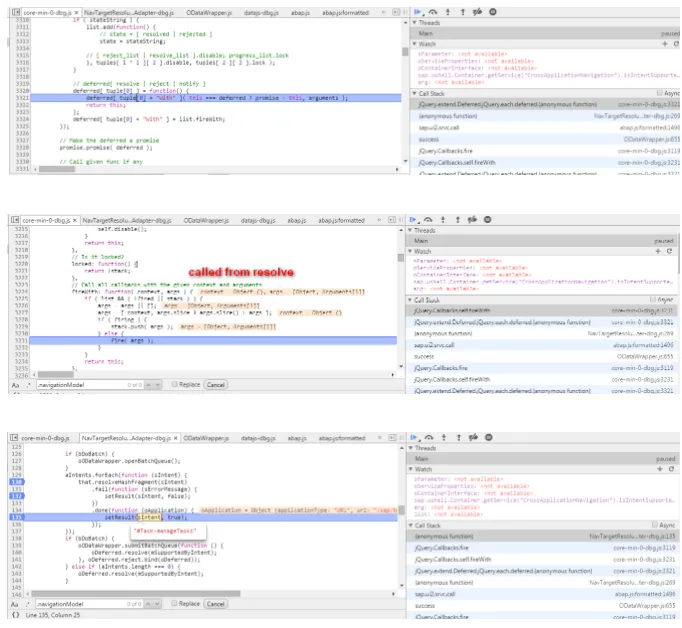The image size is (682, 628).
Task: Toggle match case Aa in middle search bar
Action: [x=15, y=385]
